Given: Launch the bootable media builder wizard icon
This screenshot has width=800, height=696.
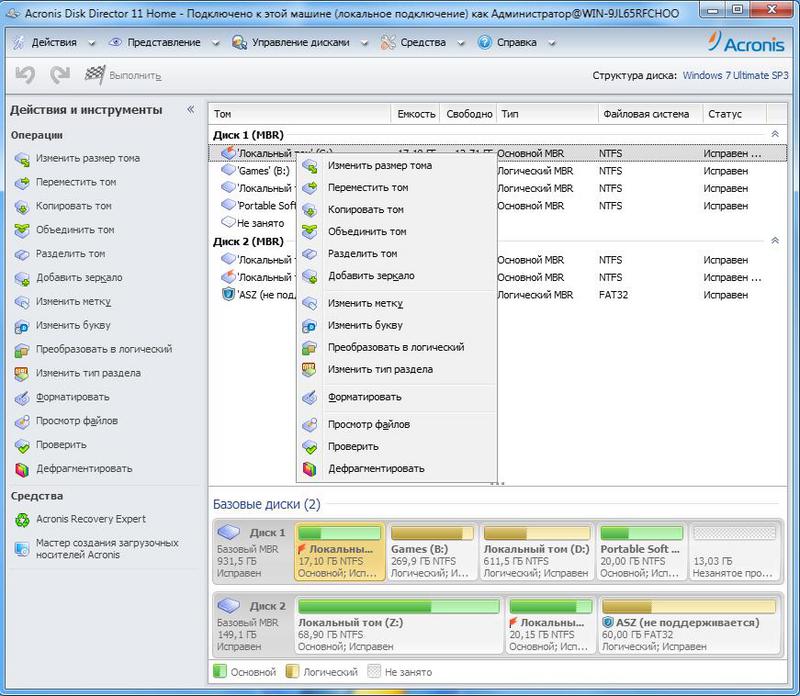Looking at the screenshot, I should coord(22,549).
